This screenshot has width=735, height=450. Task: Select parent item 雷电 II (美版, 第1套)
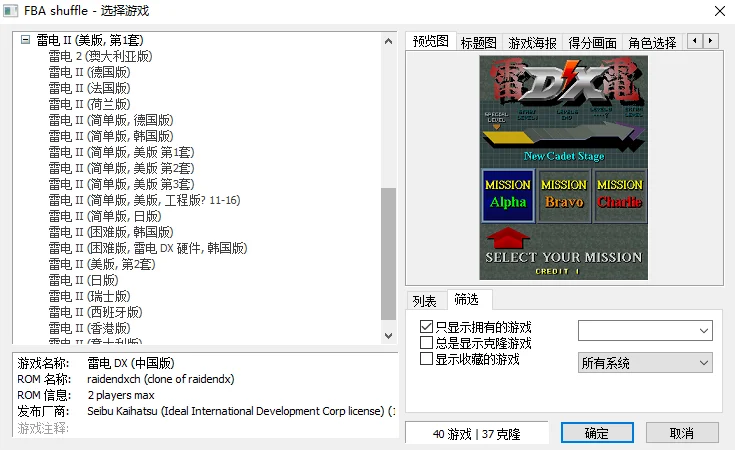pyautogui.click(x=90, y=40)
